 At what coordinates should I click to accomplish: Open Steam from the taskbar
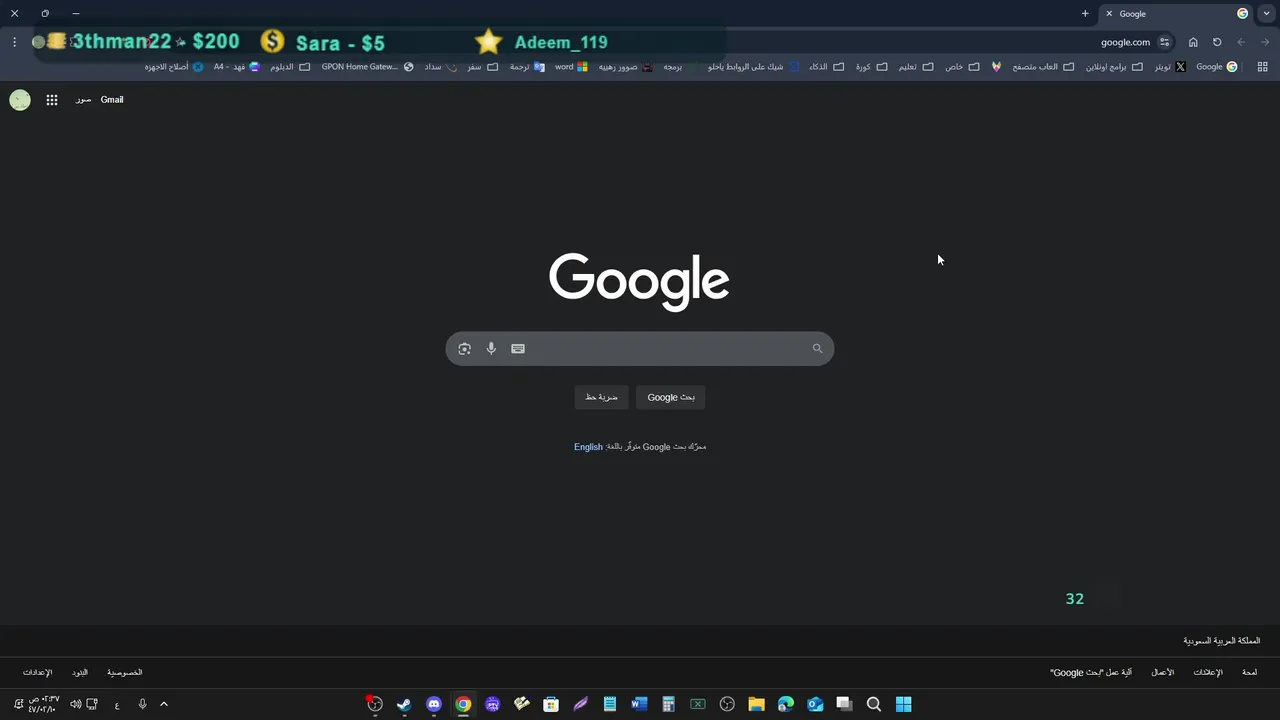[404, 704]
